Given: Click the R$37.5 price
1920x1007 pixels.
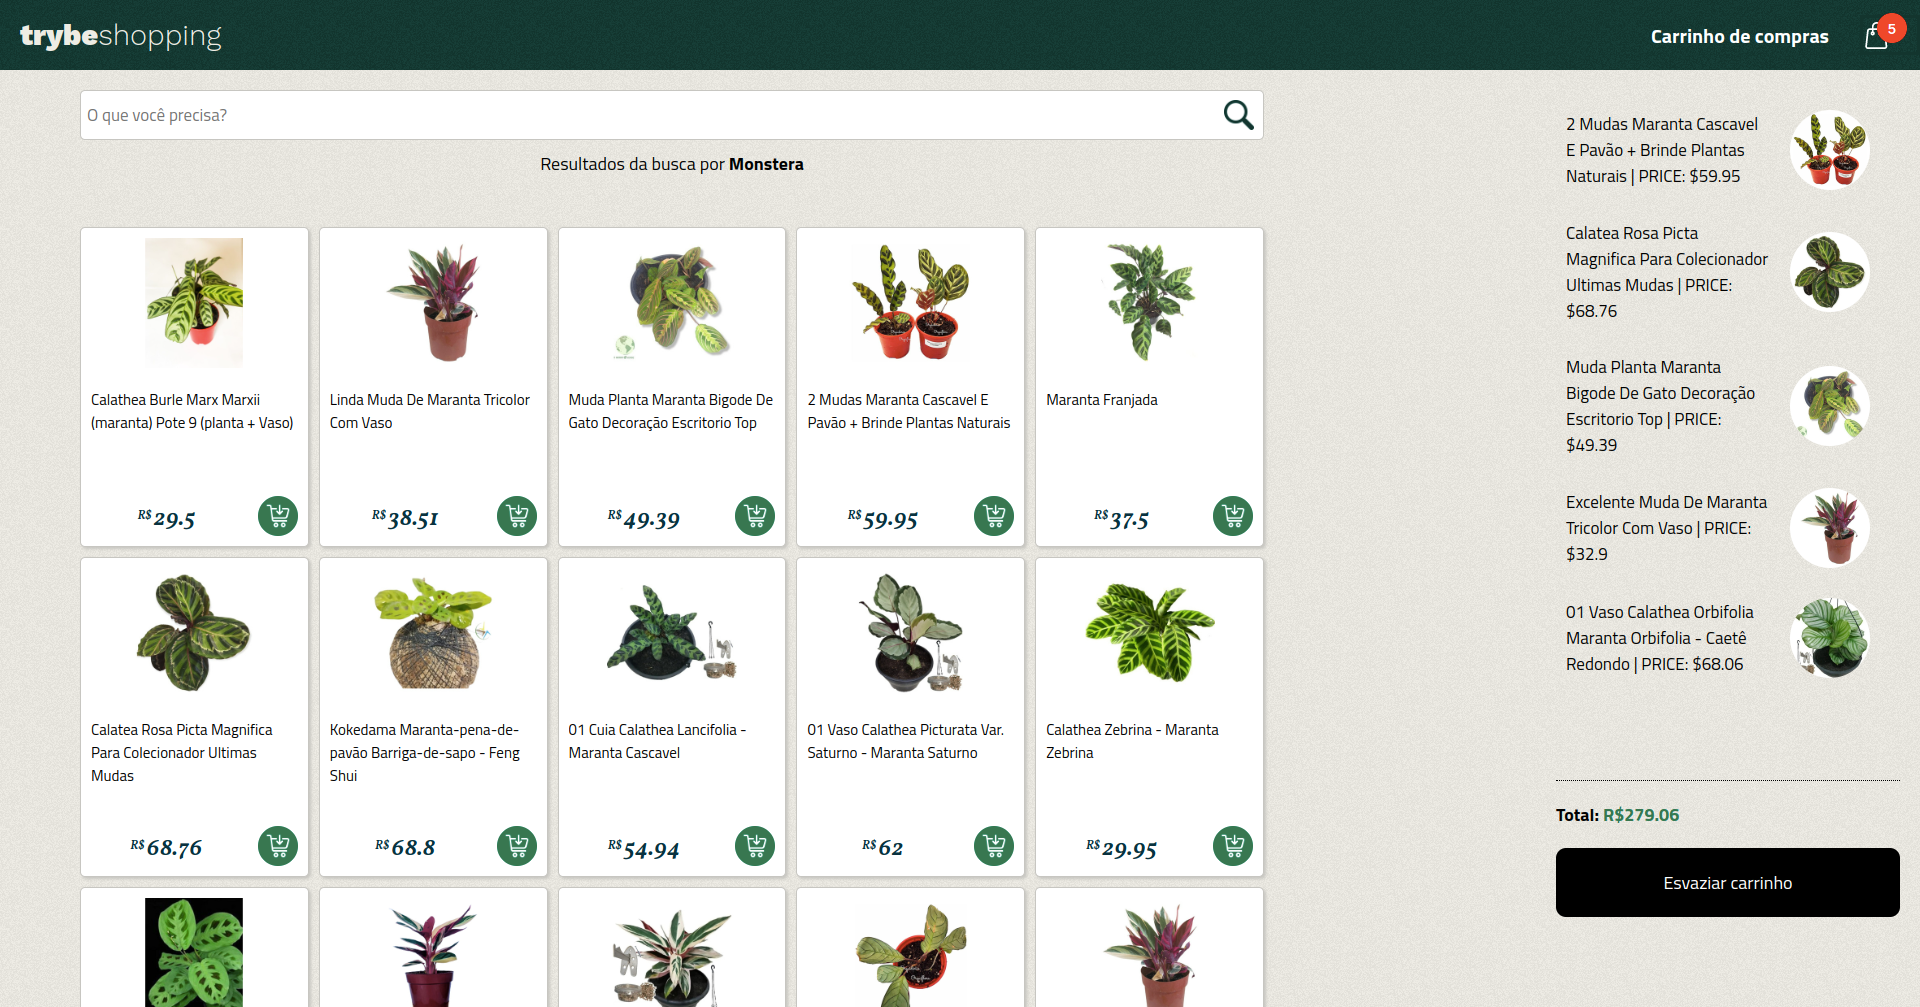Looking at the screenshot, I should 1121,519.
